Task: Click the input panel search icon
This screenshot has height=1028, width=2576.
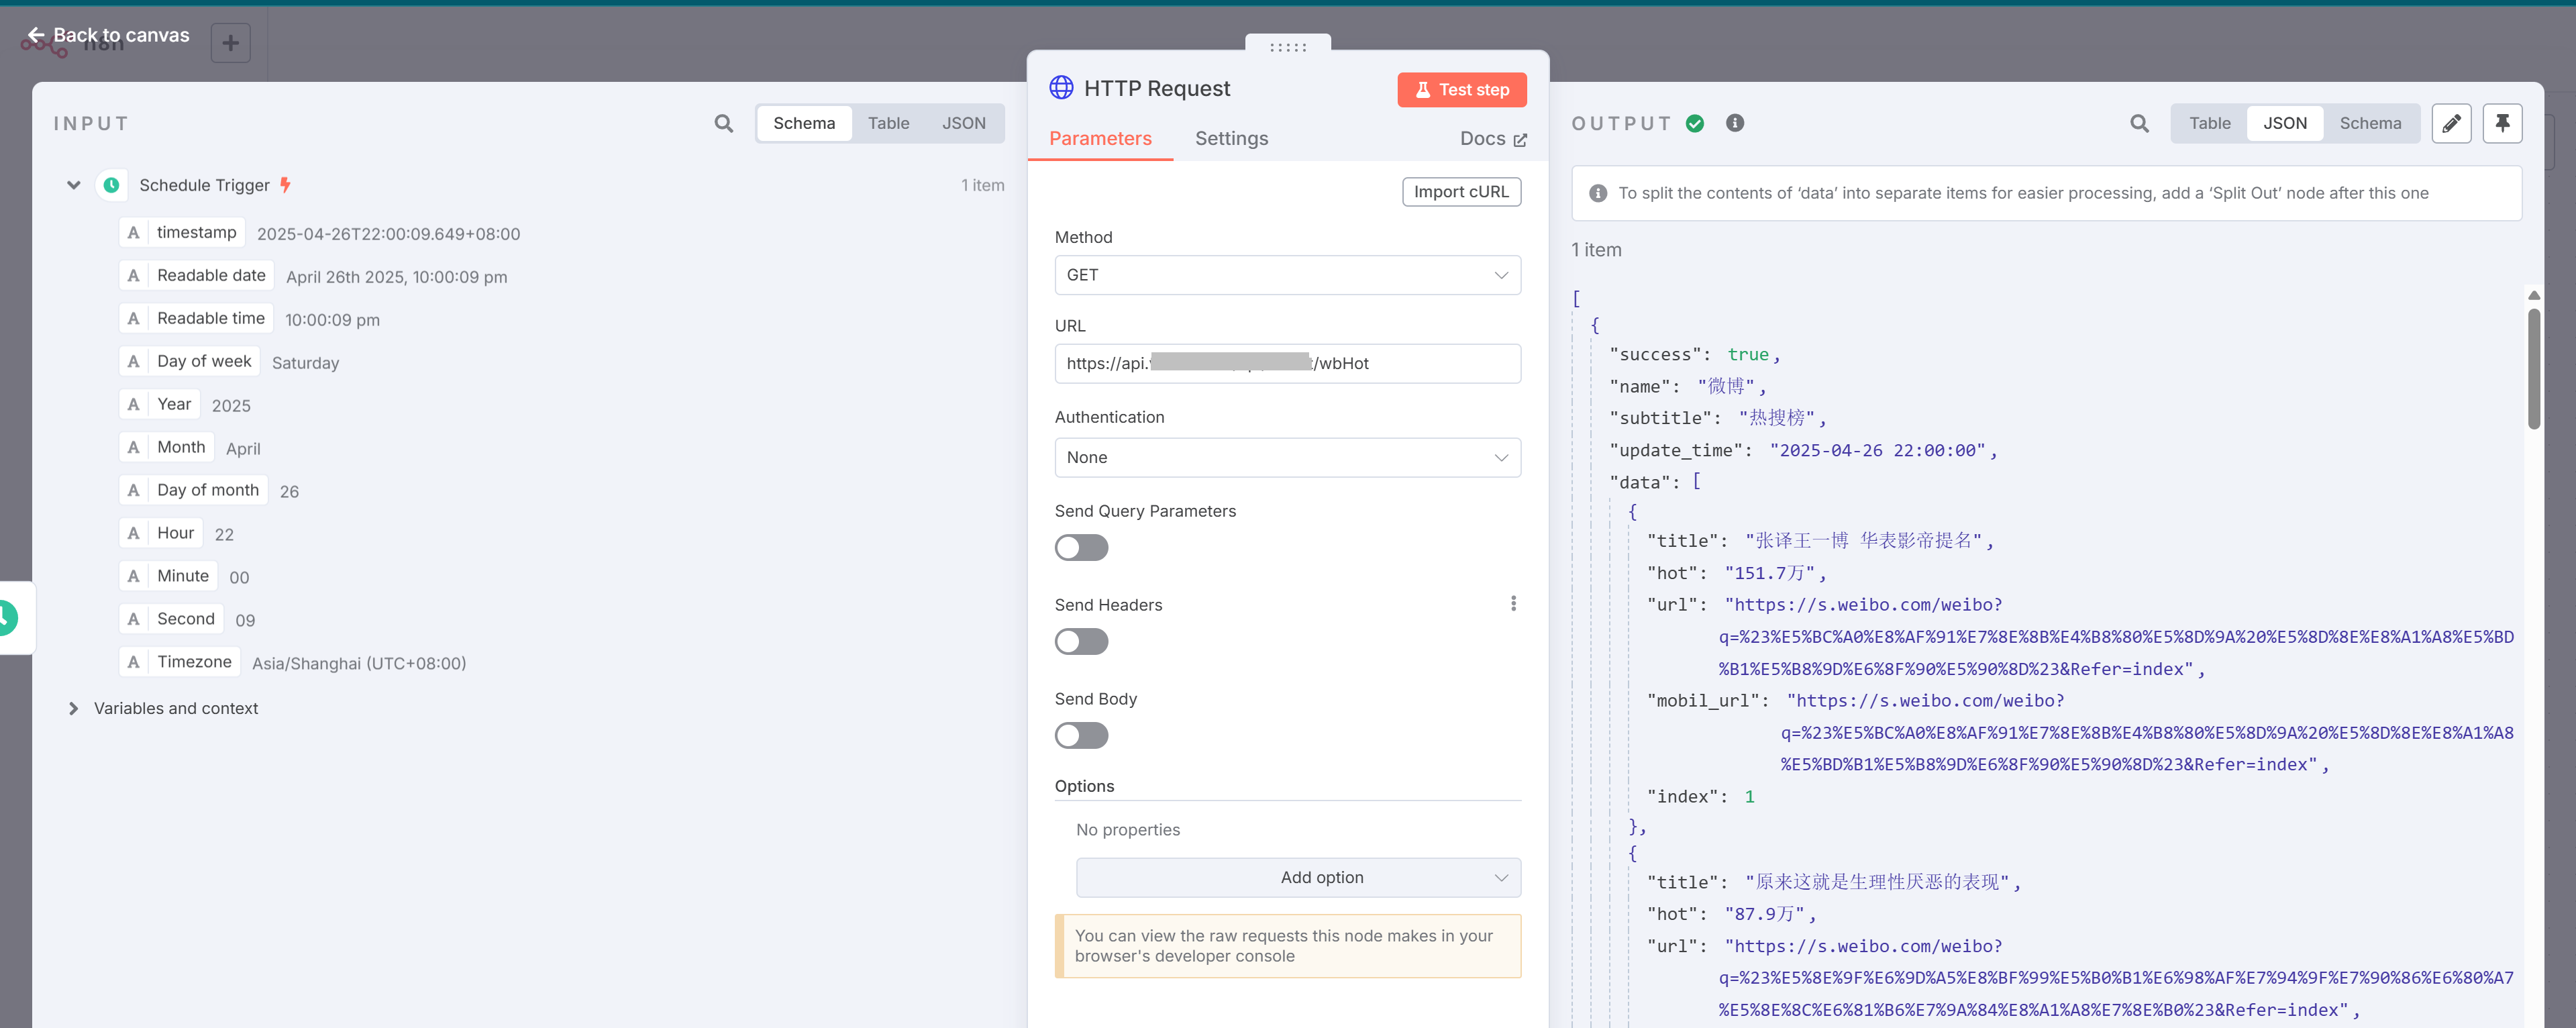Action: (x=723, y=123)
